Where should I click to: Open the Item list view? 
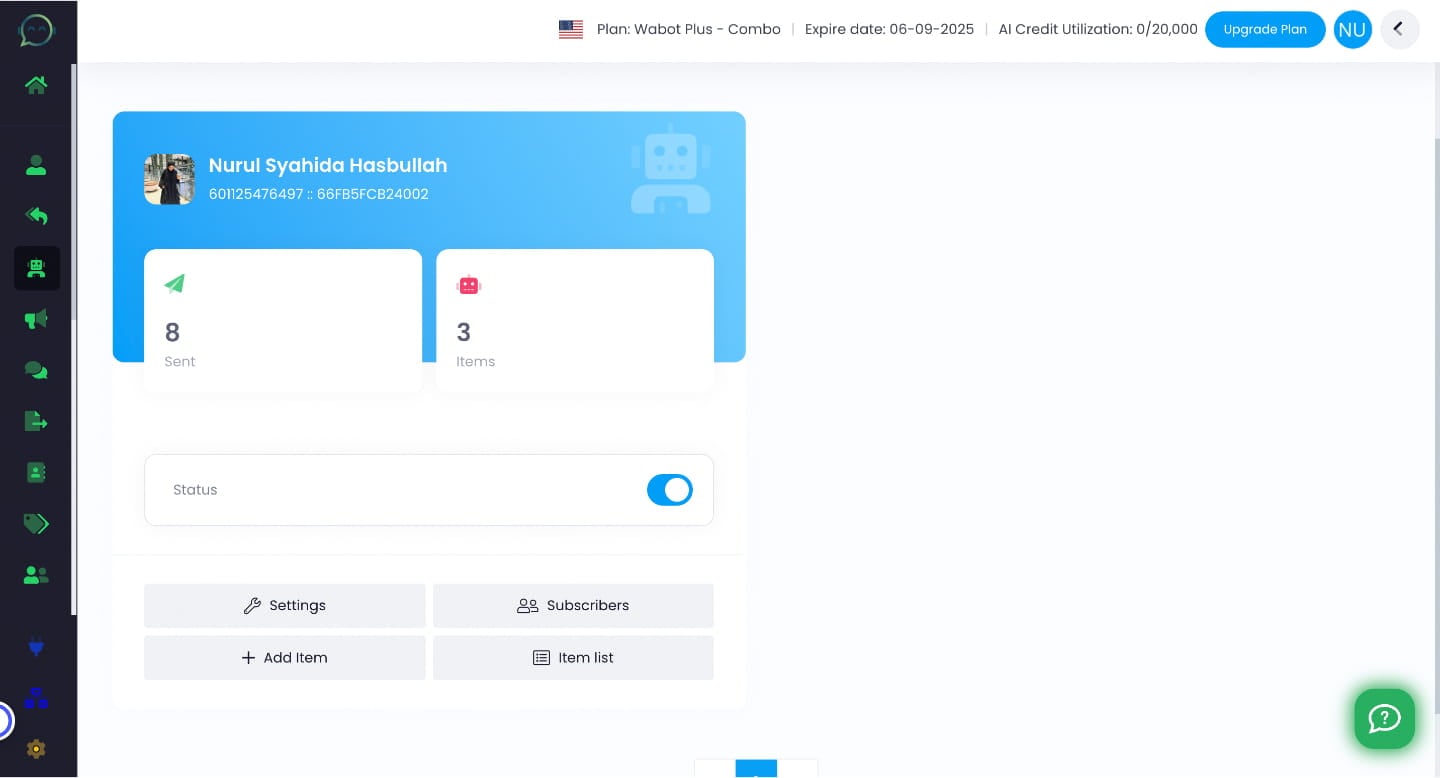(x=573, y=657)
